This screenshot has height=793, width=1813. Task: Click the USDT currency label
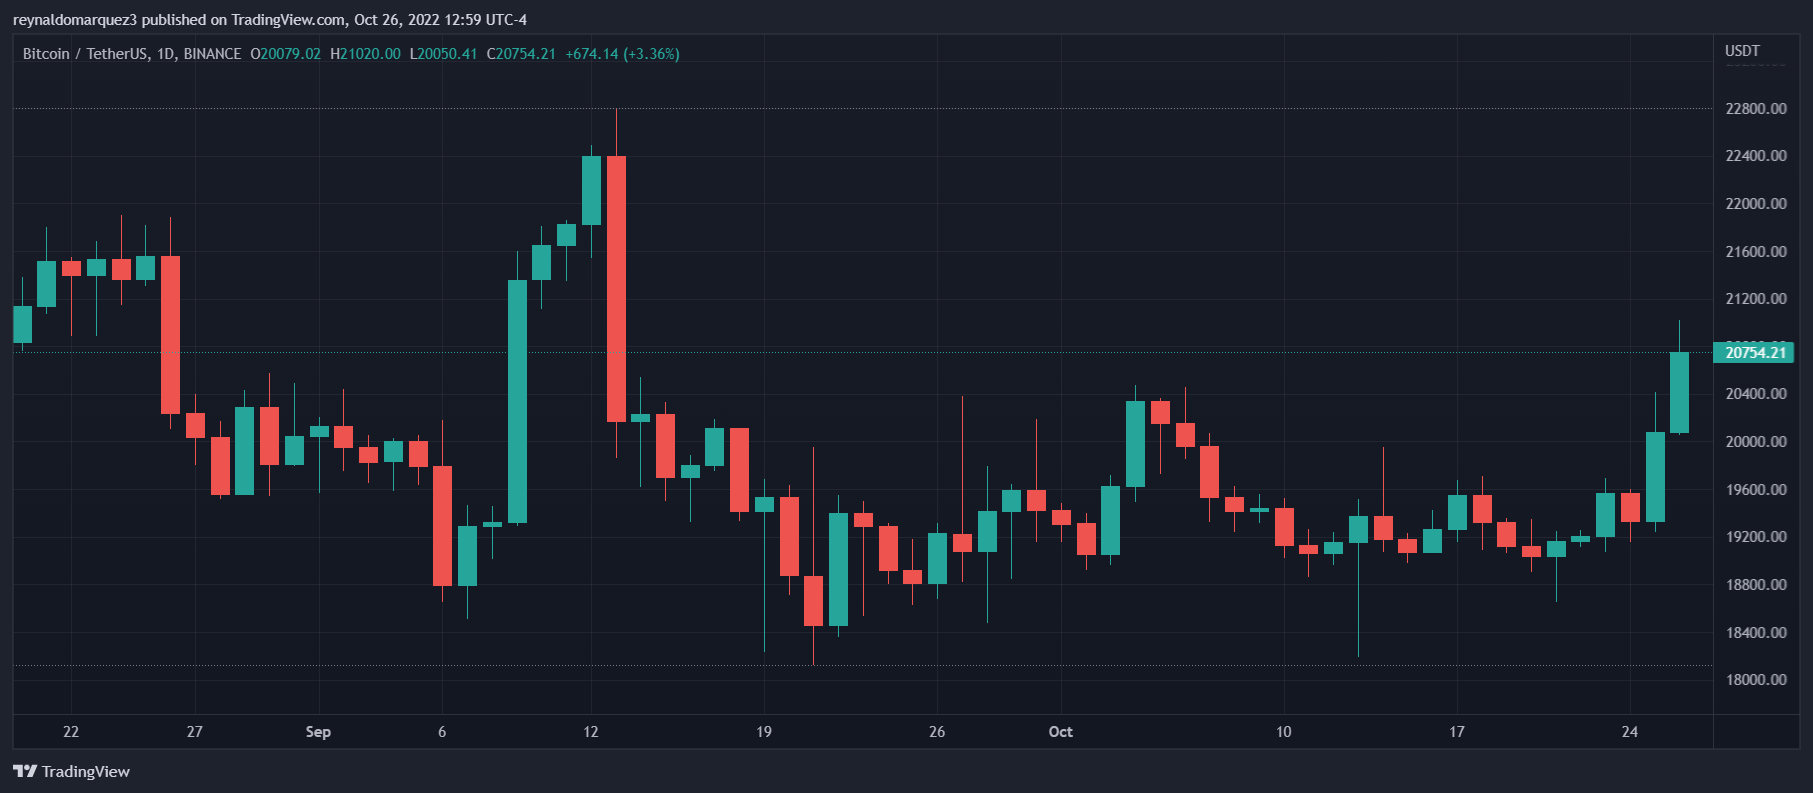[x=1742, y=51]
